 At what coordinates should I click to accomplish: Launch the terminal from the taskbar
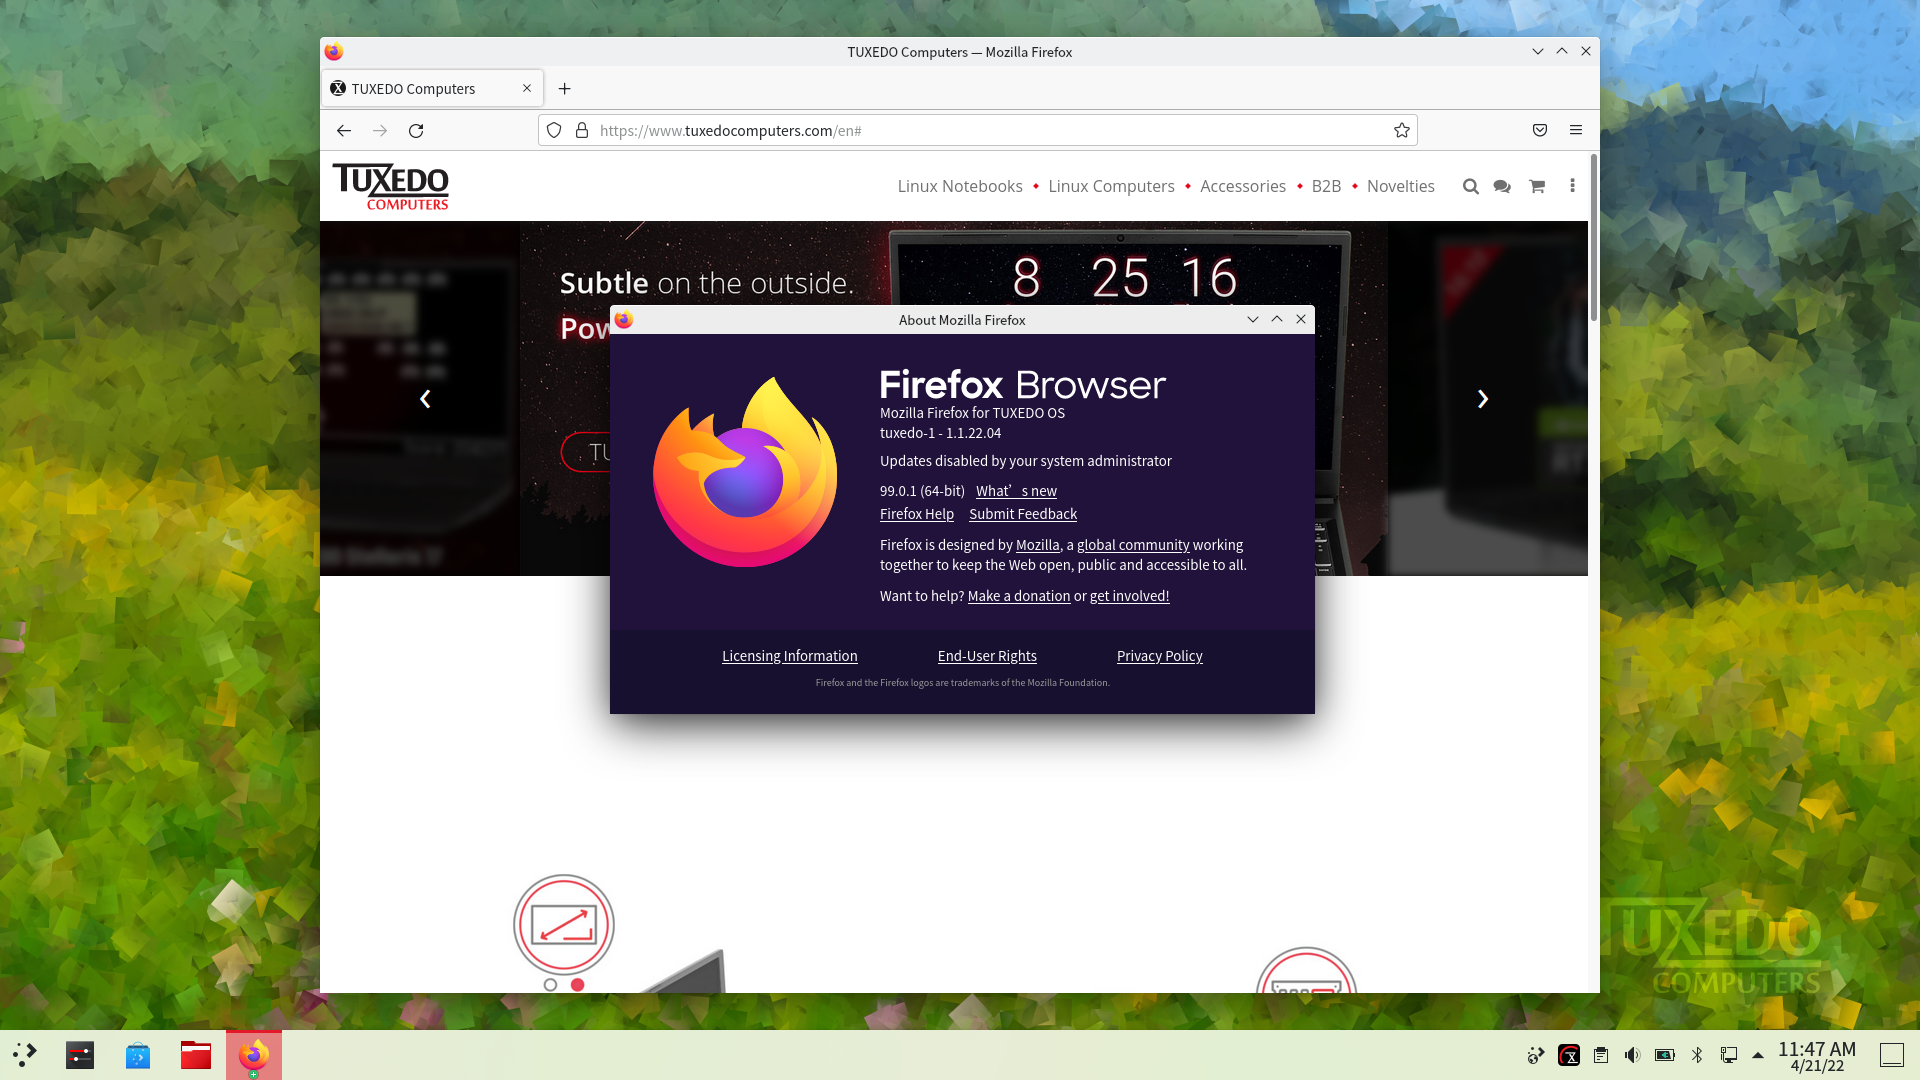pos(80,1055)
